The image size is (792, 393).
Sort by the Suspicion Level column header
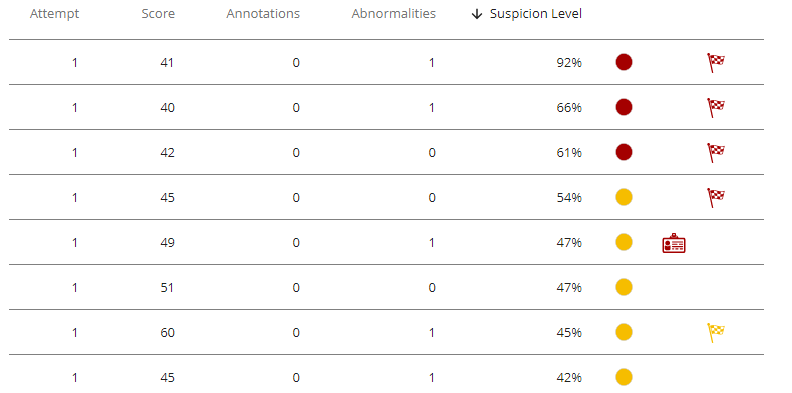(535, 14)
